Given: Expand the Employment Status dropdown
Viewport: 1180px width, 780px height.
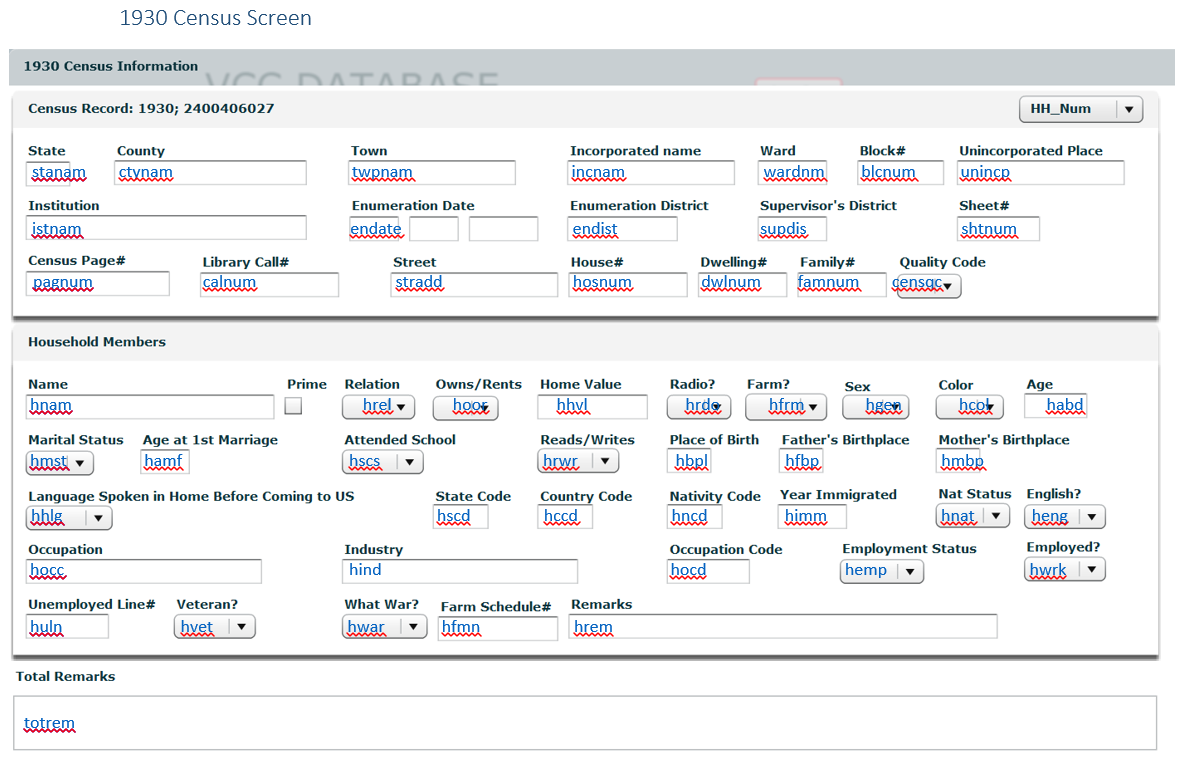Looking at the screenshot, I should [x=881, y=571].
